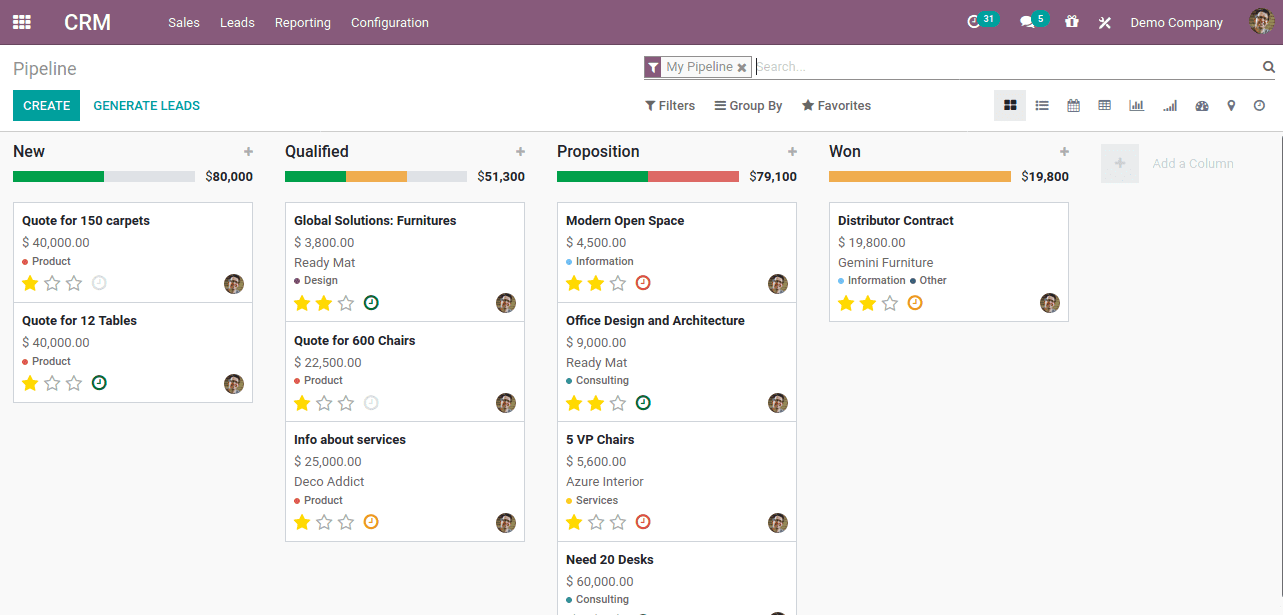1283x615 pixels.
Task: Open the Configuration menu
Action: click(x=390, y=22)
